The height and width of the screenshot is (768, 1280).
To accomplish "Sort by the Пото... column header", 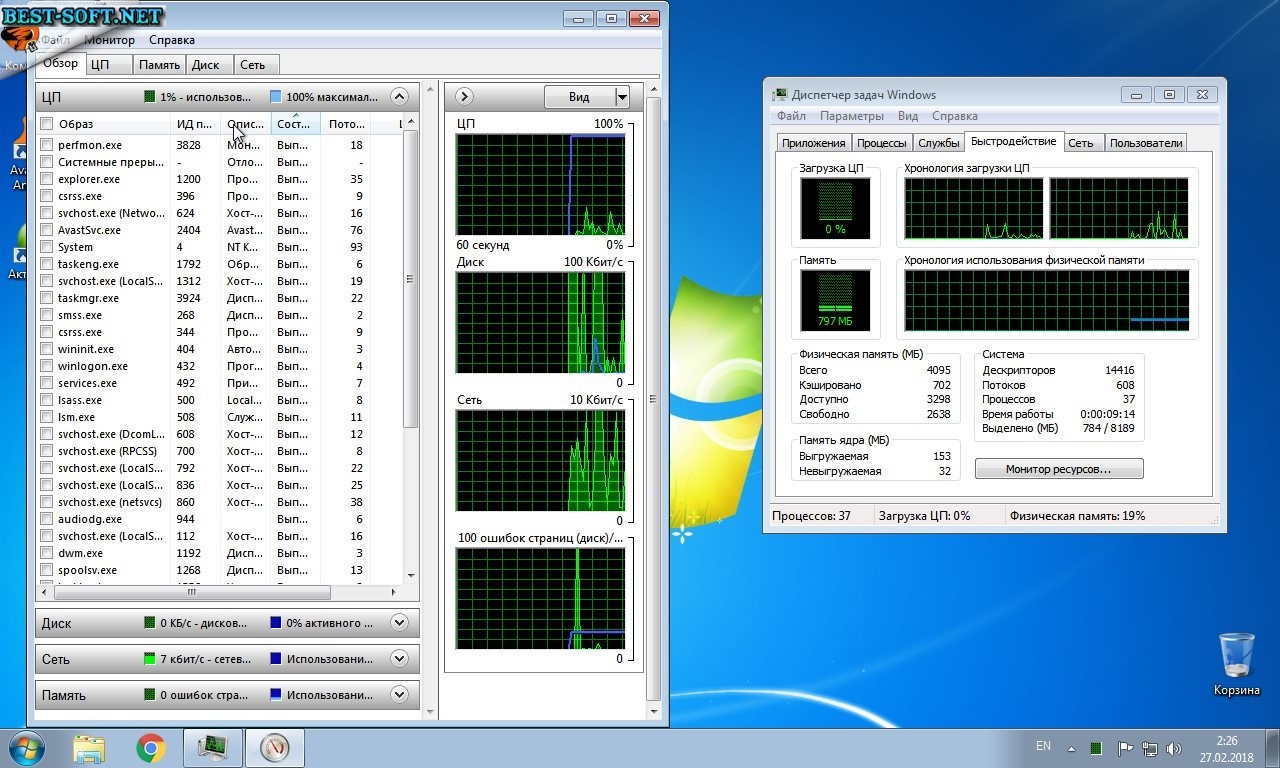I will tap(347, 124).
